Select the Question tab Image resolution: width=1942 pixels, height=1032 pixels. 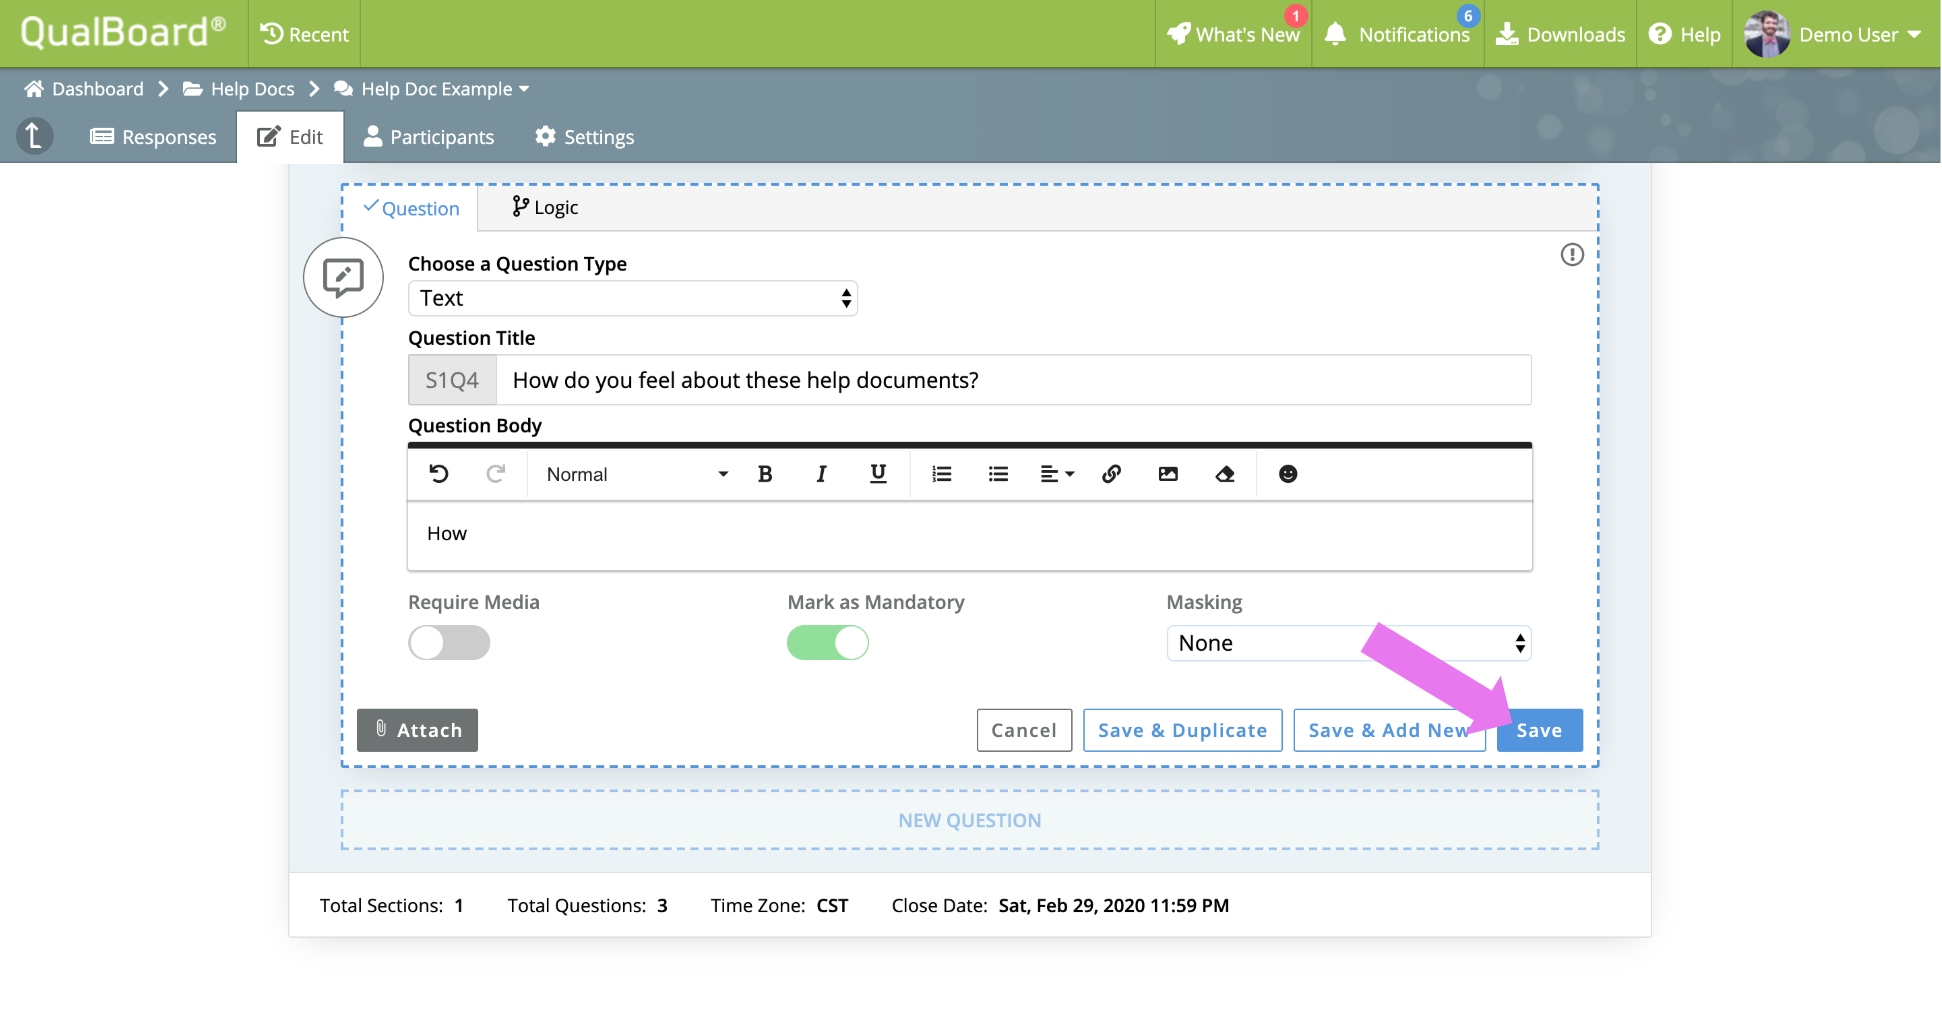[x=411, y=208]
